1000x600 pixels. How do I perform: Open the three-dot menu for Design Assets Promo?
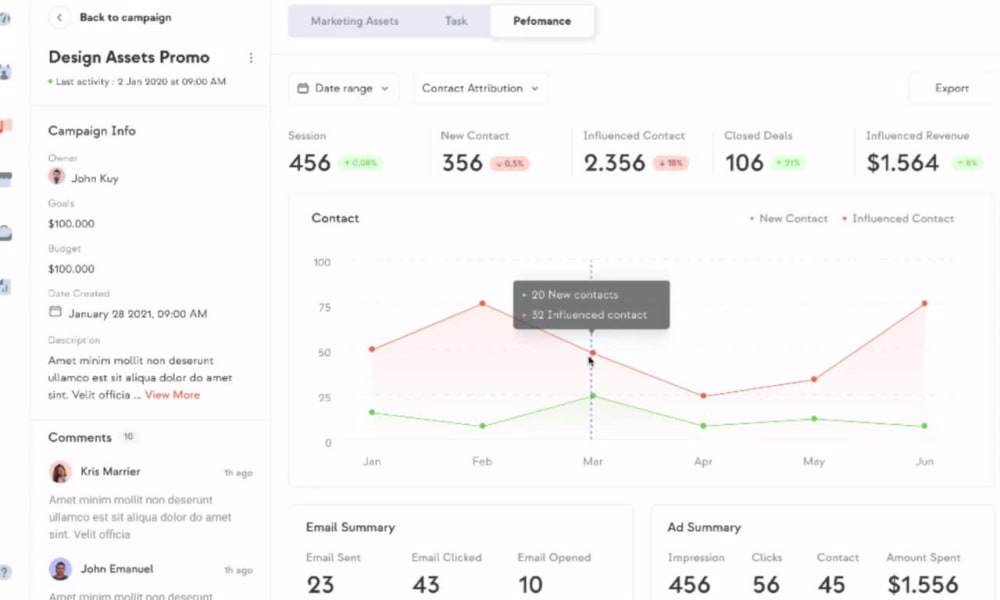pyautogui.click(x=251, y=58)
